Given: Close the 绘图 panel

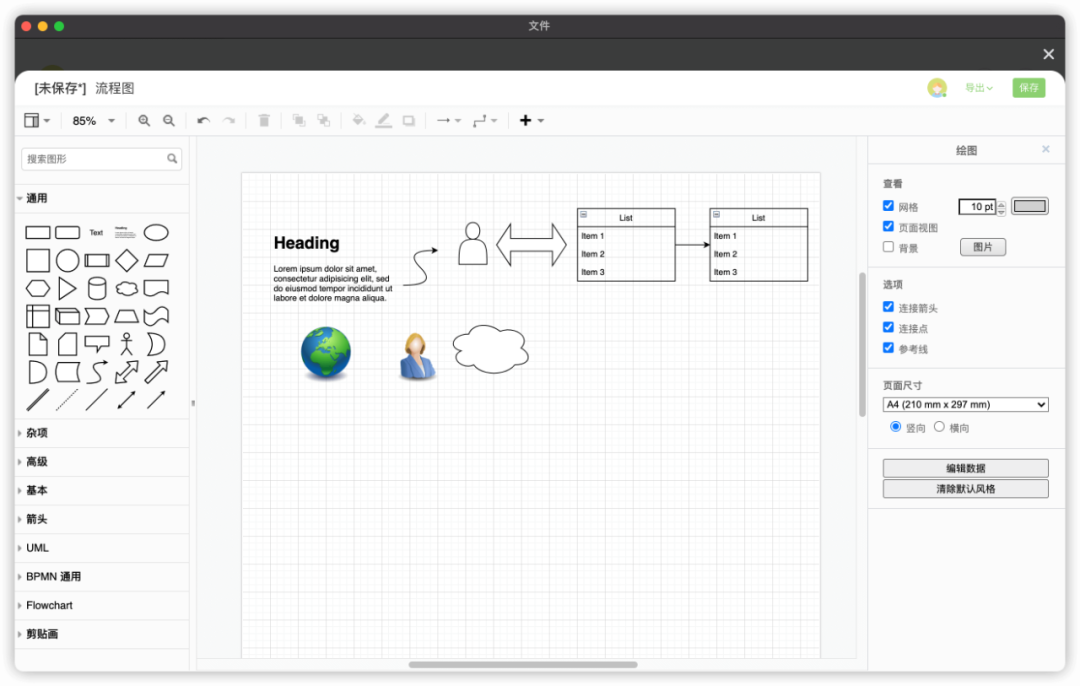Looking at the screenshot, I should coord(1046,149).
